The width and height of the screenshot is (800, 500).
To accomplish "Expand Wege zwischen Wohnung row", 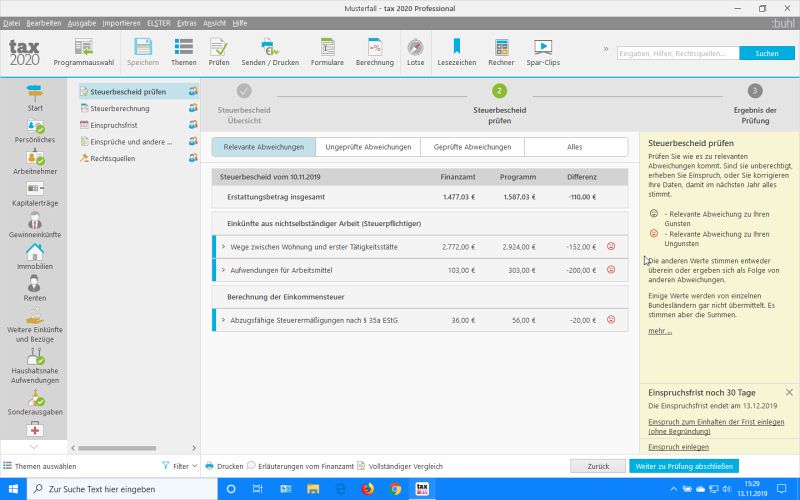I will (223, 245).
